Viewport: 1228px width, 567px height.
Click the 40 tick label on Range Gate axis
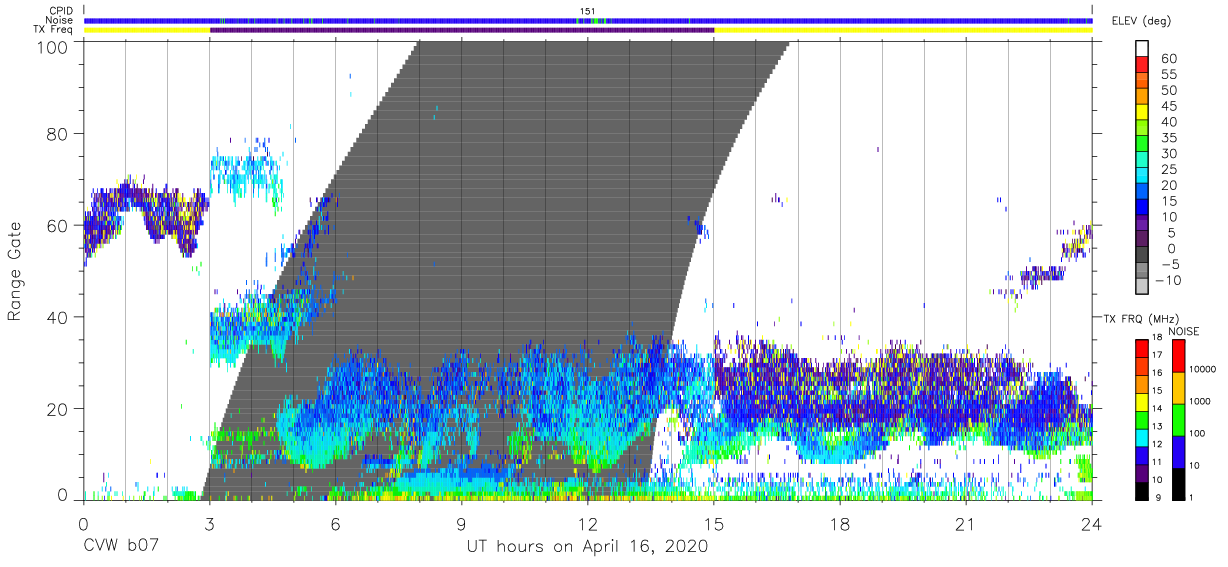coord(59,317)
